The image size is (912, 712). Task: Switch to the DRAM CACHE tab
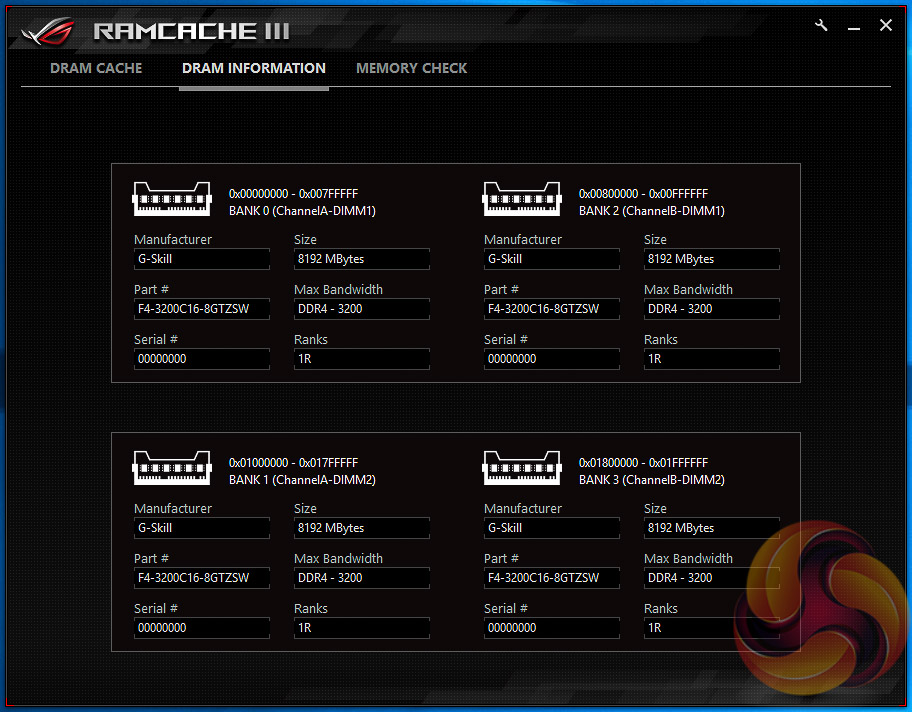(96, 69)
